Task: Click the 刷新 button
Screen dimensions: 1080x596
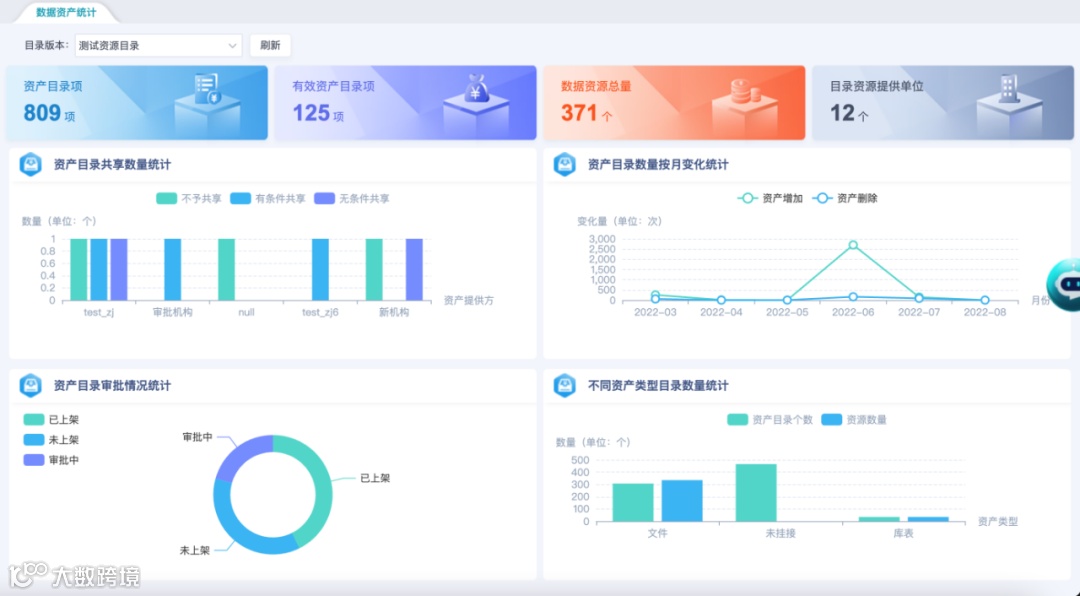Action: coord(270,45)
